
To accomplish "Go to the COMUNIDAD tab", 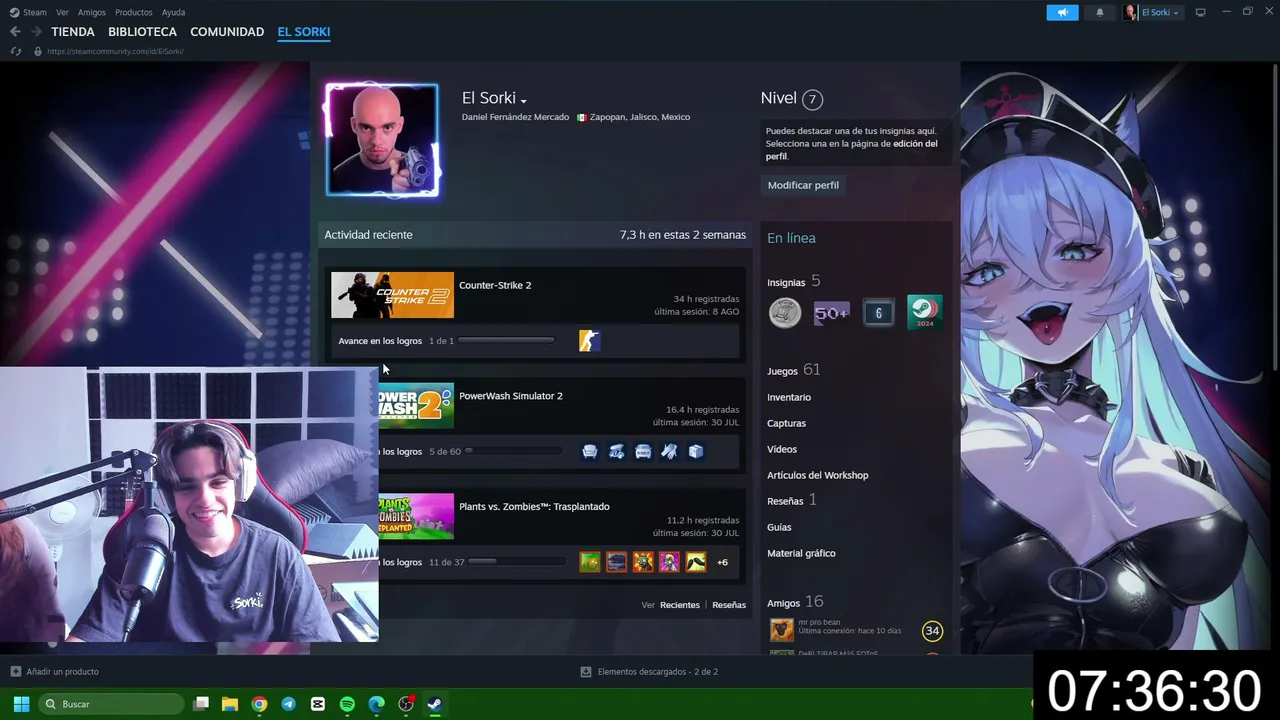I will click(227, 32).
